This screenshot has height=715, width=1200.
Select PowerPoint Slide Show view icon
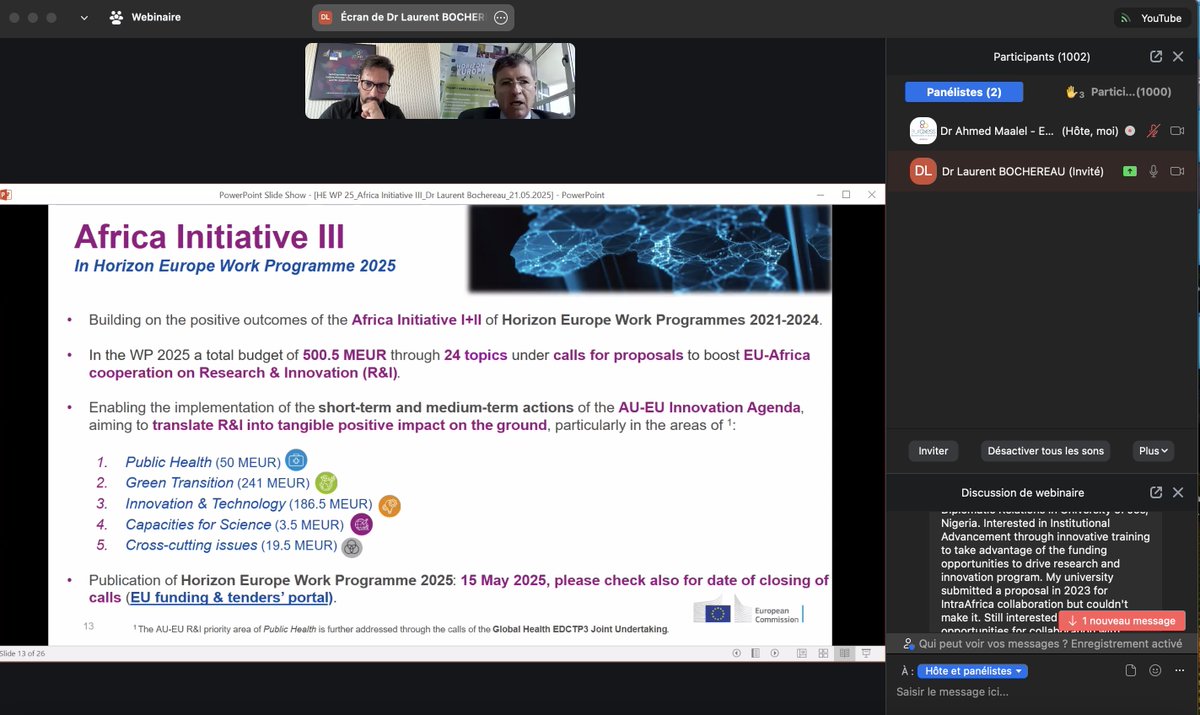click(865, 653)
